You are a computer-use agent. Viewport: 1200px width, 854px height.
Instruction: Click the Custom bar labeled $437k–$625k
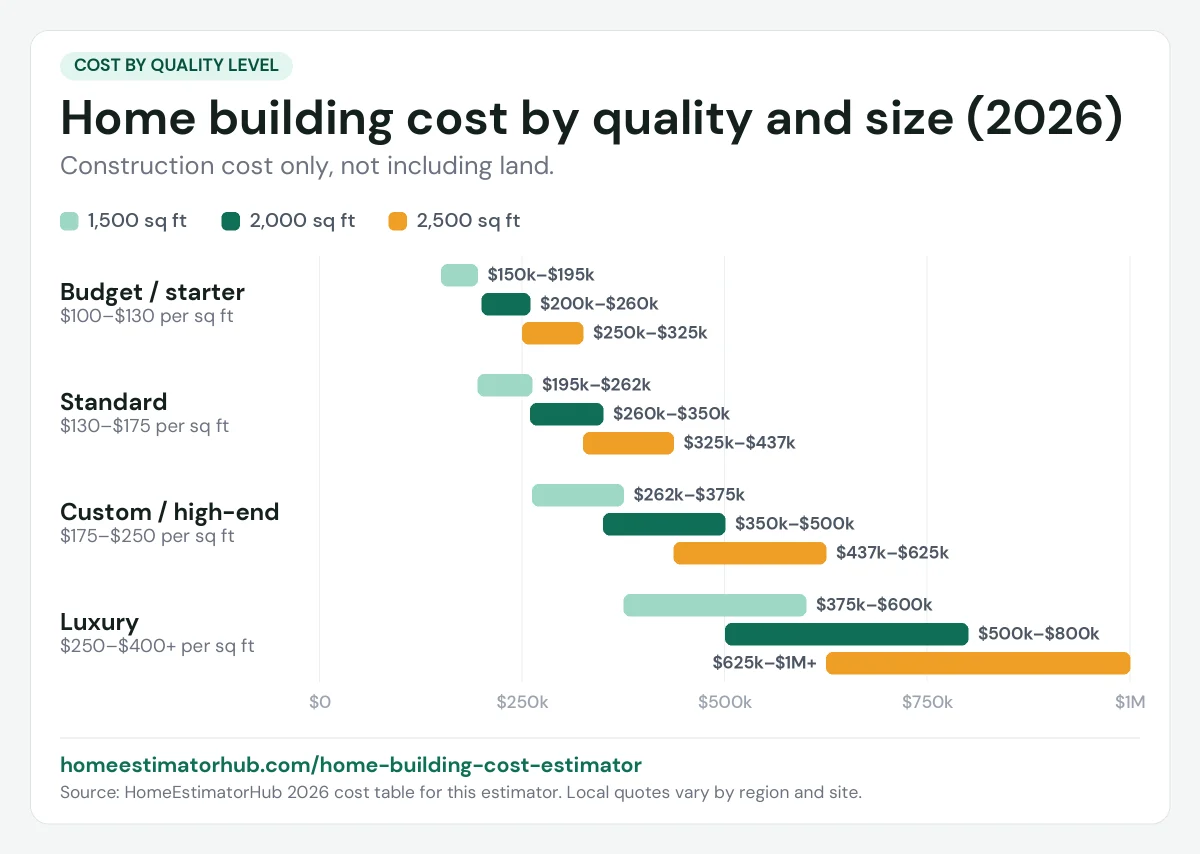(x=750, y=553)
